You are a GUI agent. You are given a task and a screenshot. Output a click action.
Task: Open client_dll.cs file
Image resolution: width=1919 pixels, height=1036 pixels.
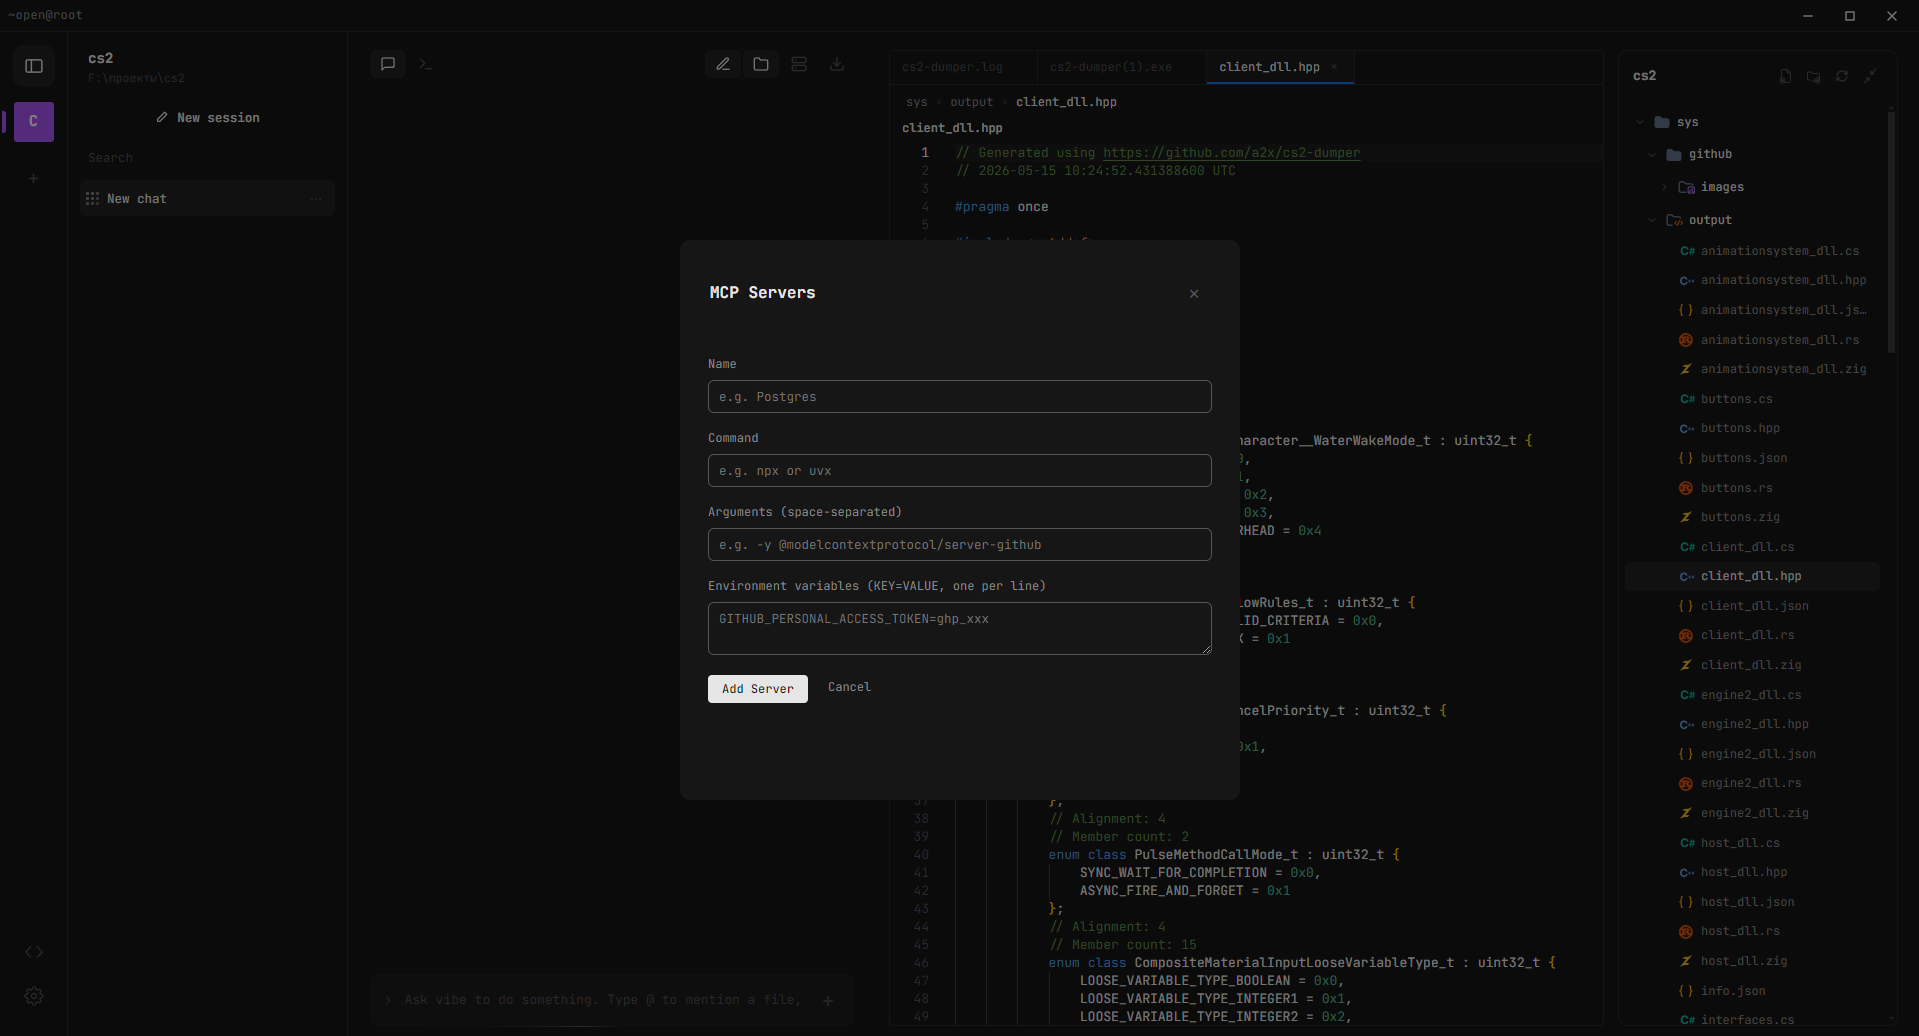click(x=1747, y=547)
